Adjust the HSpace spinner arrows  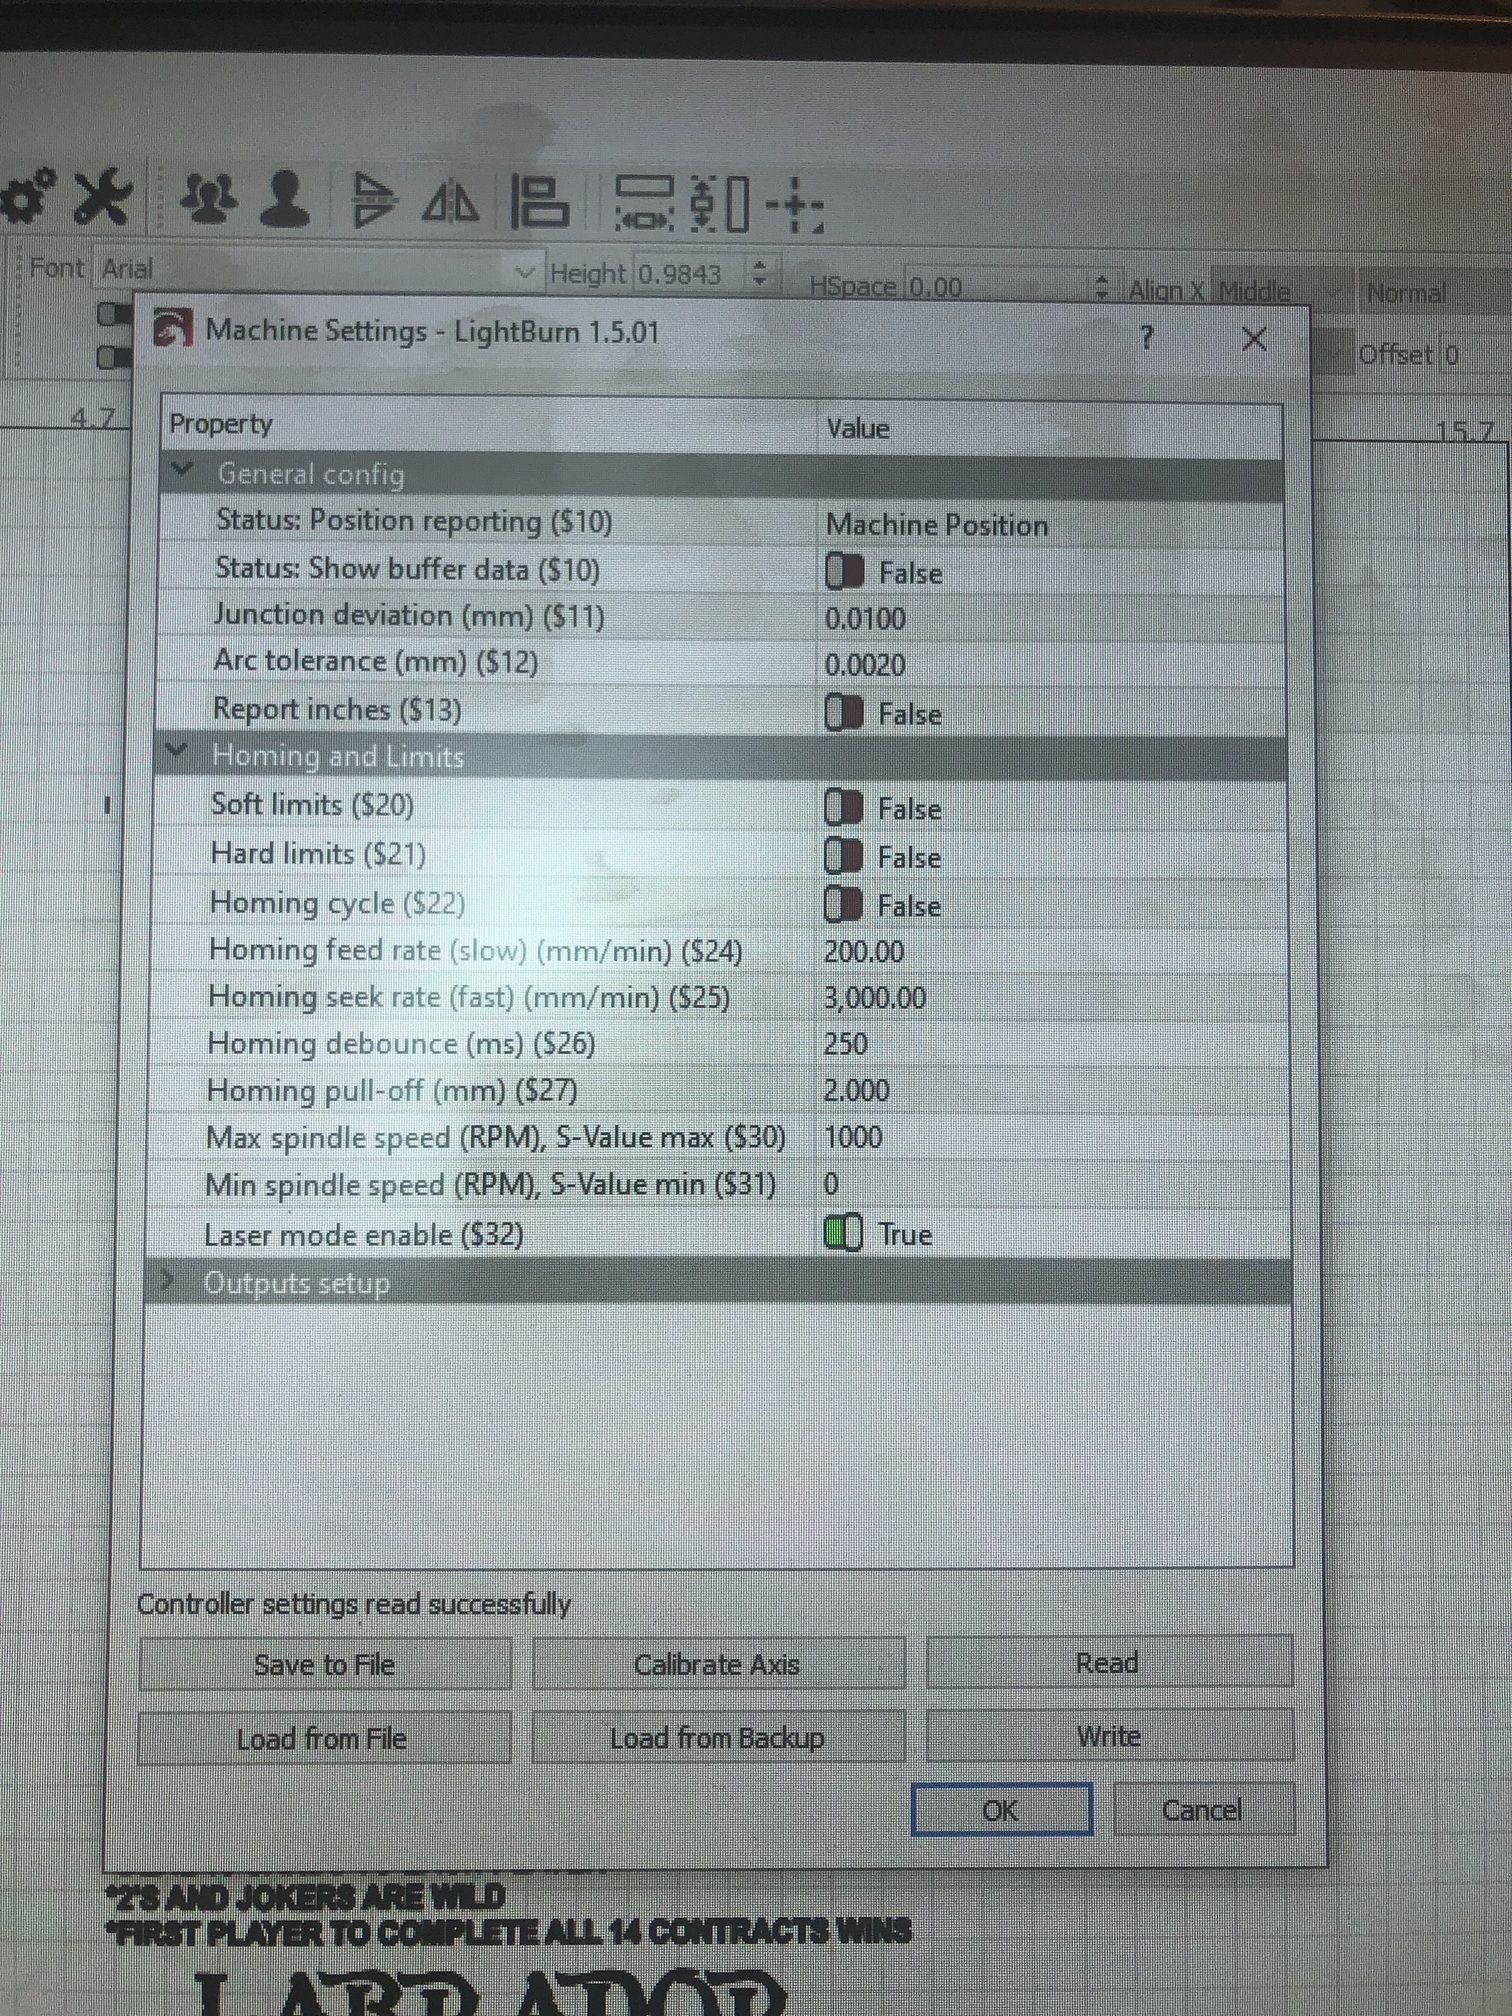1101,288
